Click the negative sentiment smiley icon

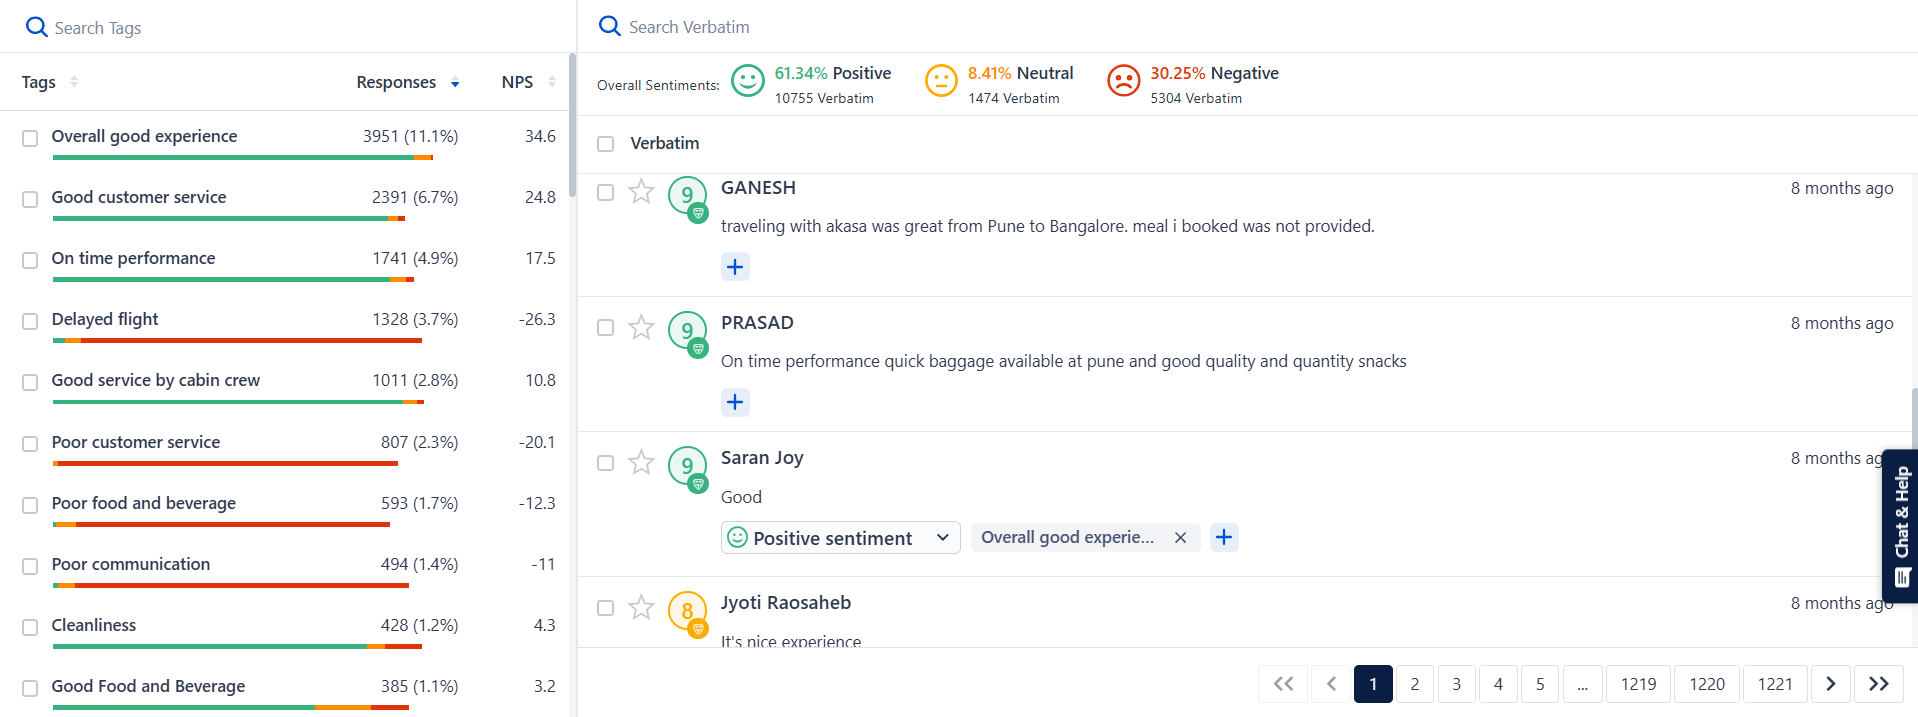pos(1124,80)
